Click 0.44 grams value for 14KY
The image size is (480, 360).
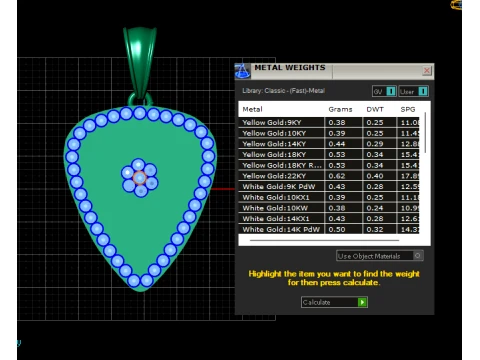[x=337, y=144]
